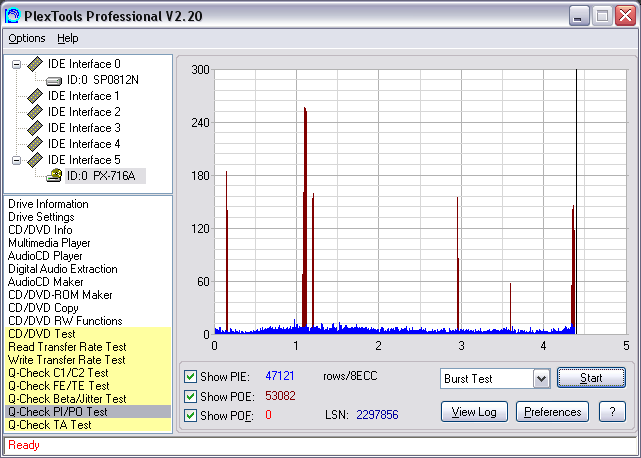Open the Help menu
Viewport: 641px width, 458px height.
coord(67,38)
